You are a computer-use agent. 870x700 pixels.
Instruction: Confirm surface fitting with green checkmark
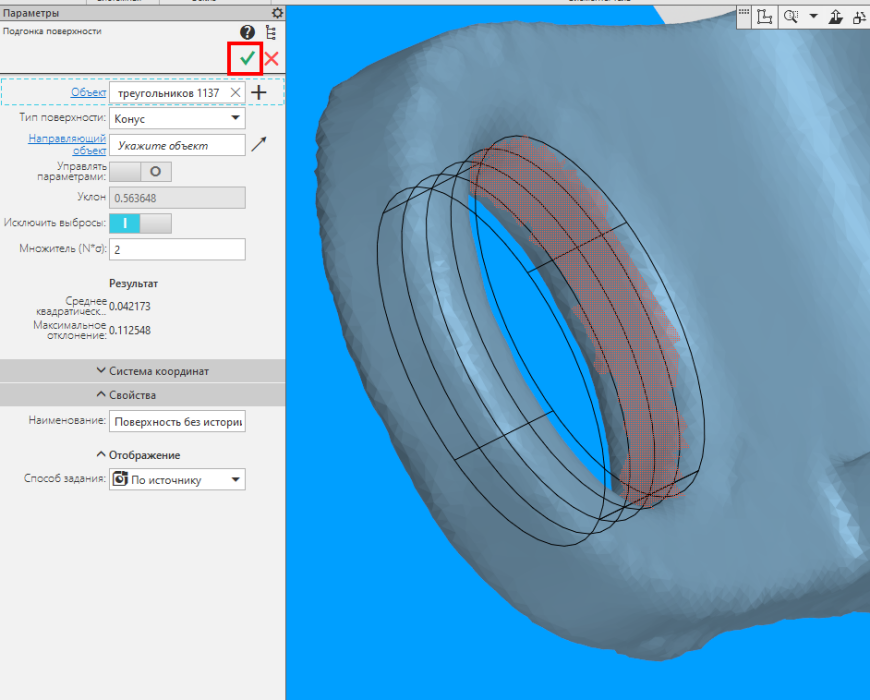pyautogui.click(x=247, y=58)
